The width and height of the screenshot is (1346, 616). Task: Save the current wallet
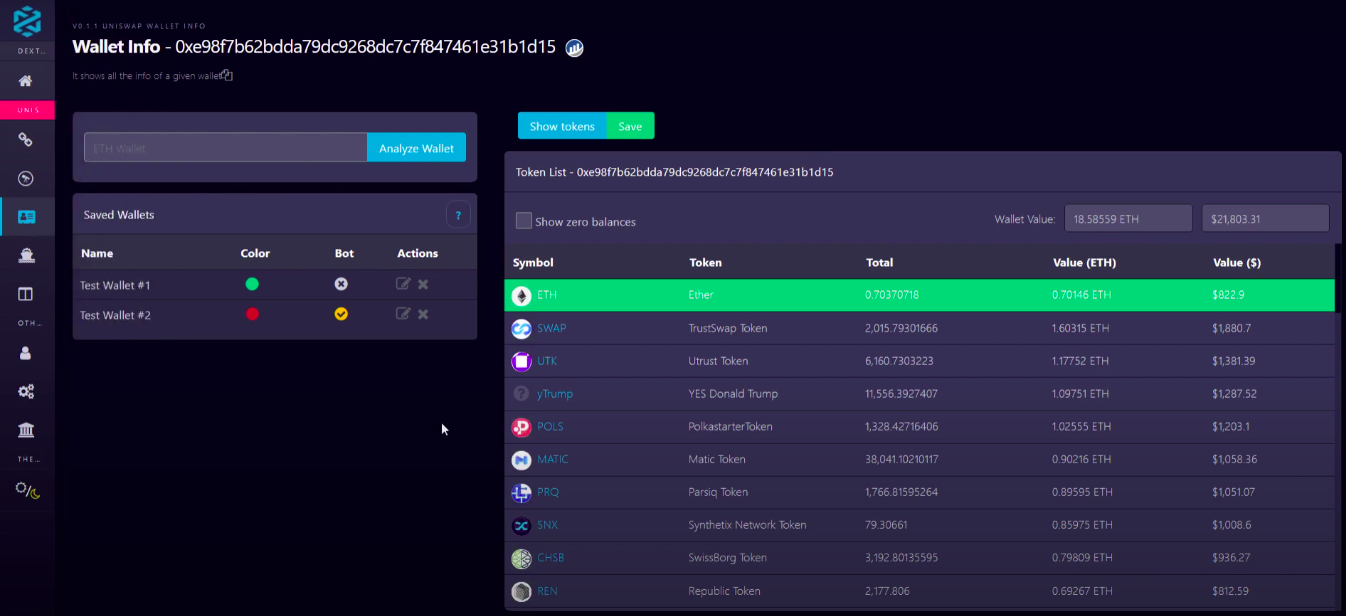[630, 126]
